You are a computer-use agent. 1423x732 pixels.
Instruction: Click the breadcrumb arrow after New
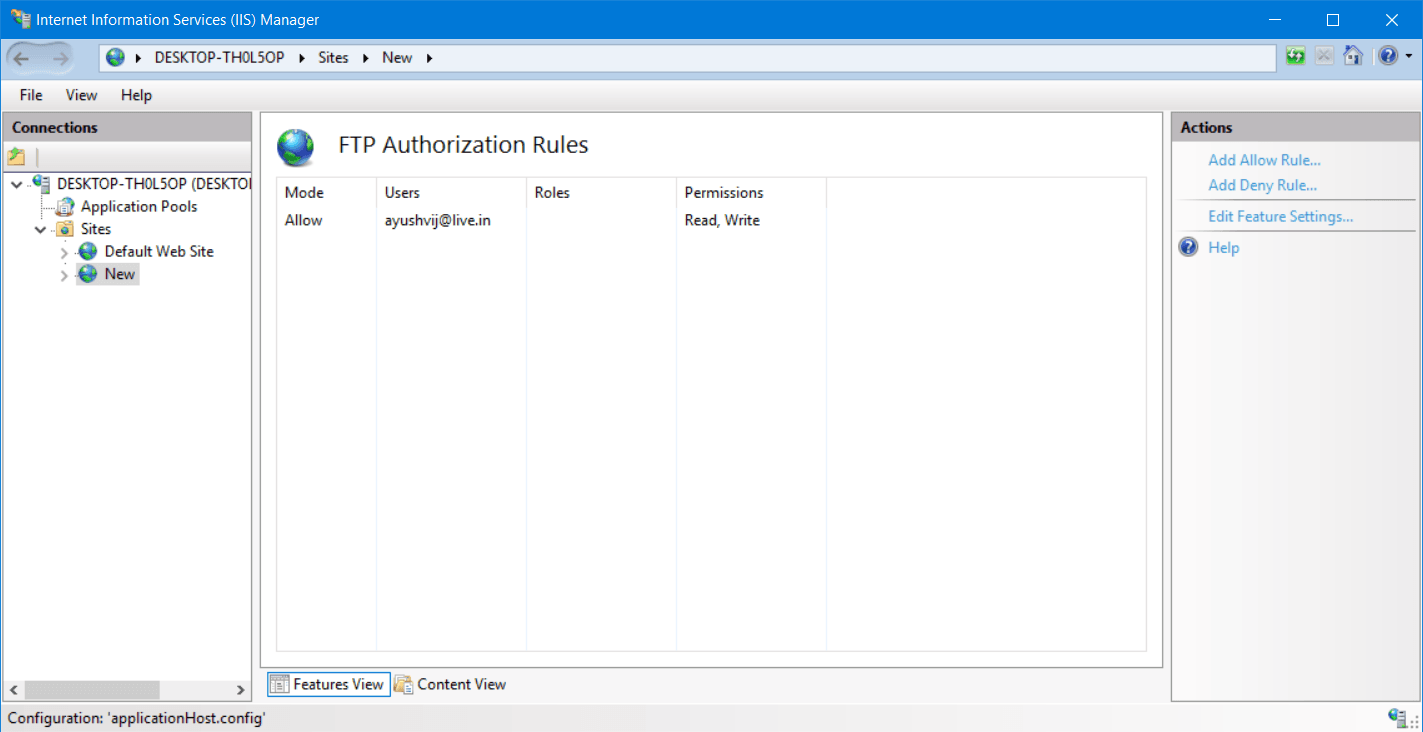[x=430, y=58]
